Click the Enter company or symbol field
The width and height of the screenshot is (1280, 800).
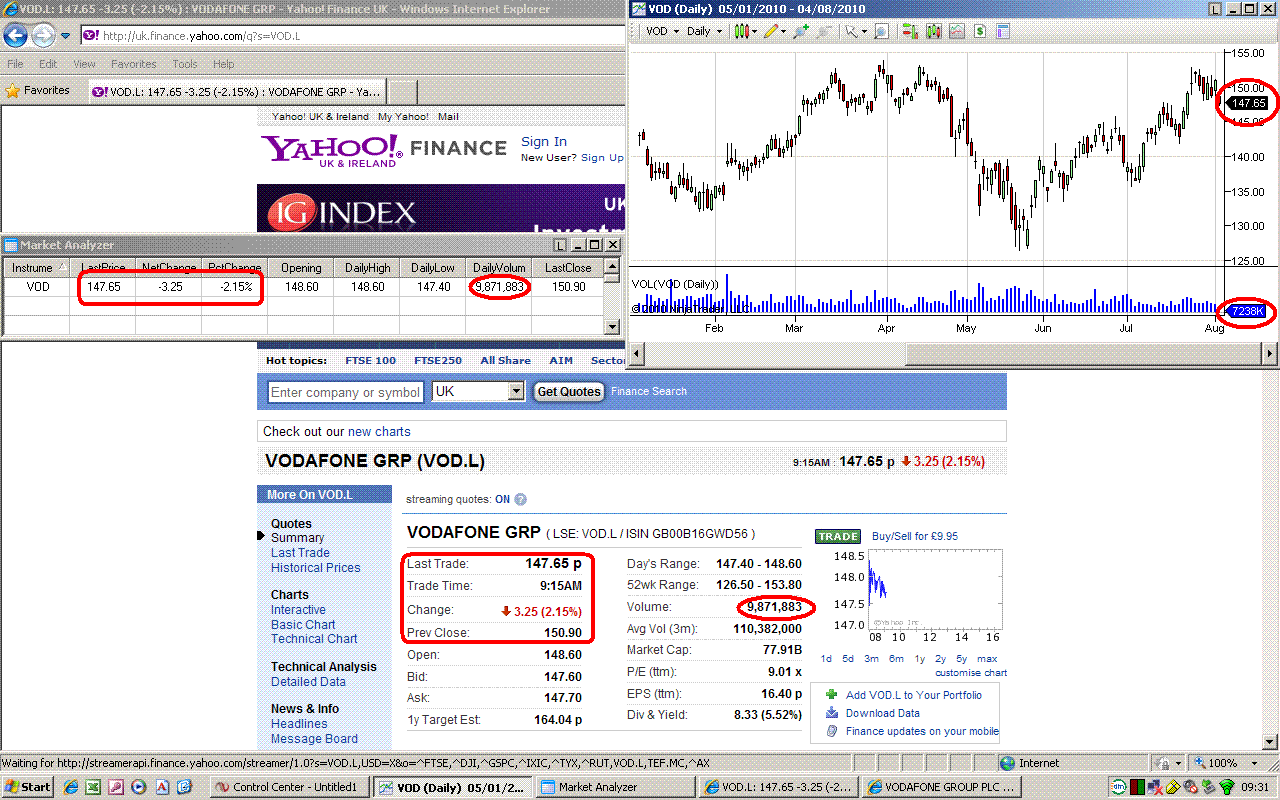[x=345, y=392]
